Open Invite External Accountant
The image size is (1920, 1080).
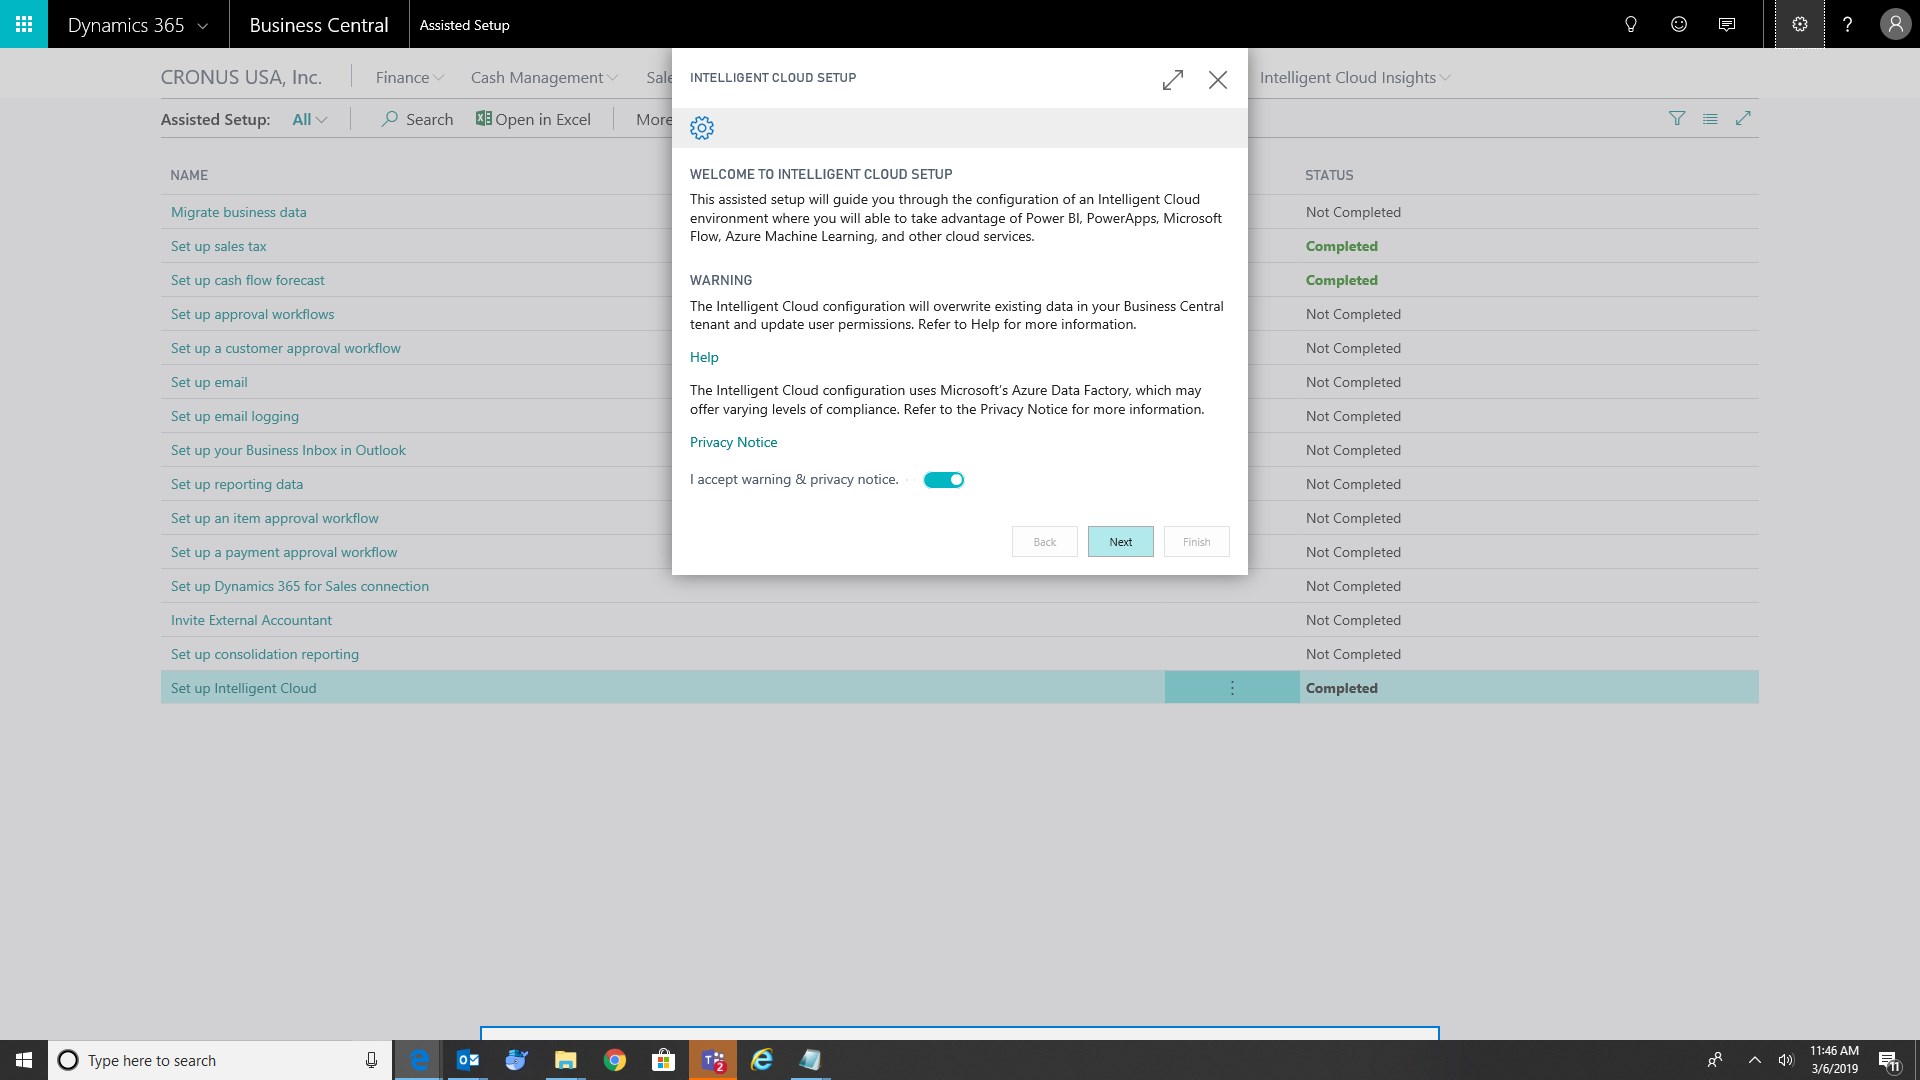(251, 620)
